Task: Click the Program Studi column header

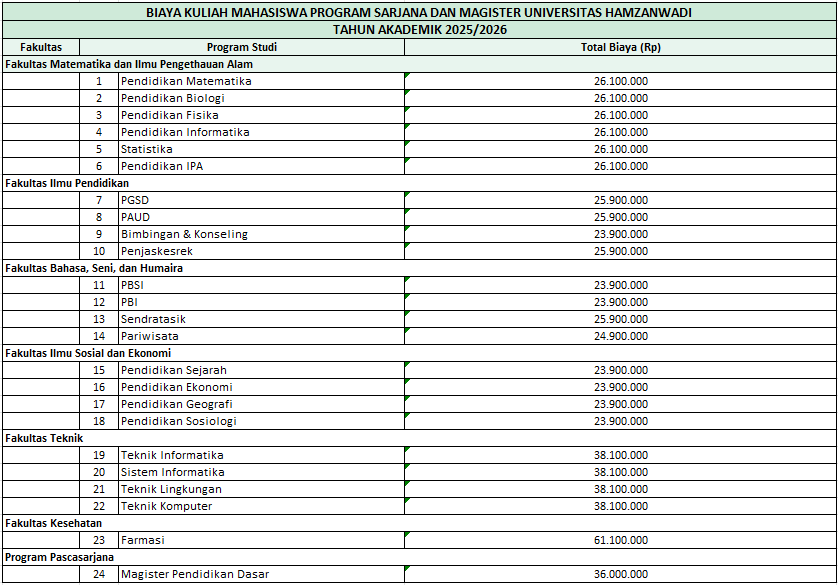Action: click(242, 47)
